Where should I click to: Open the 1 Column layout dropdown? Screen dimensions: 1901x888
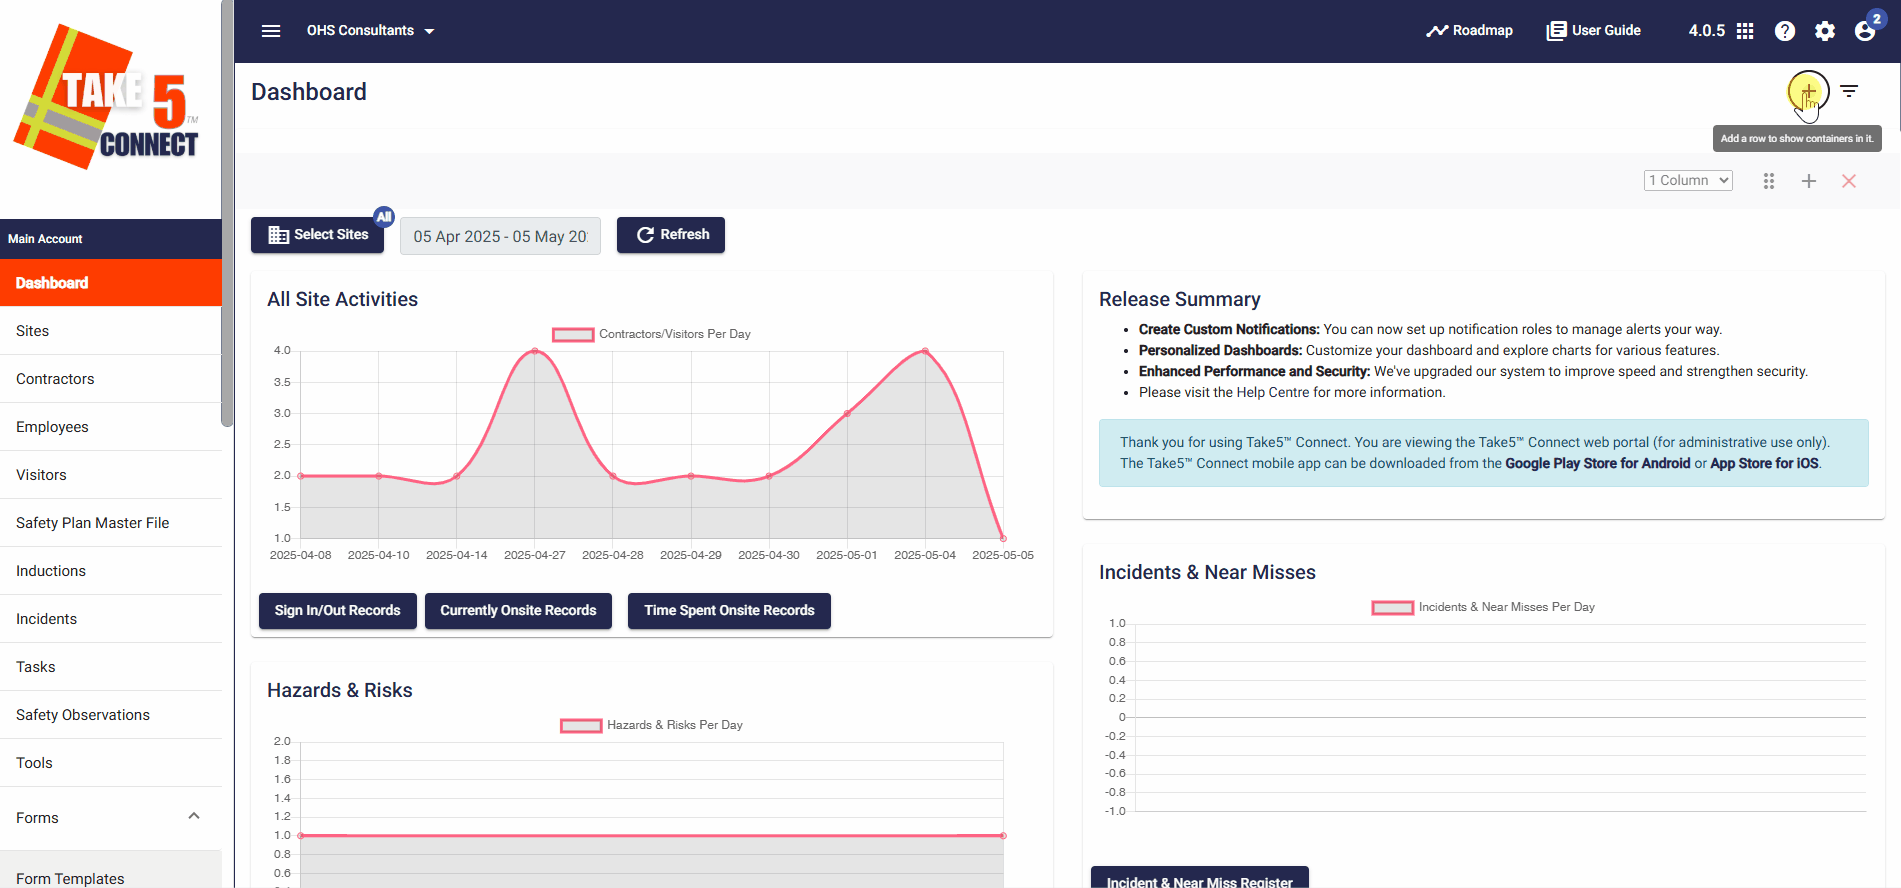[1688, 180]
